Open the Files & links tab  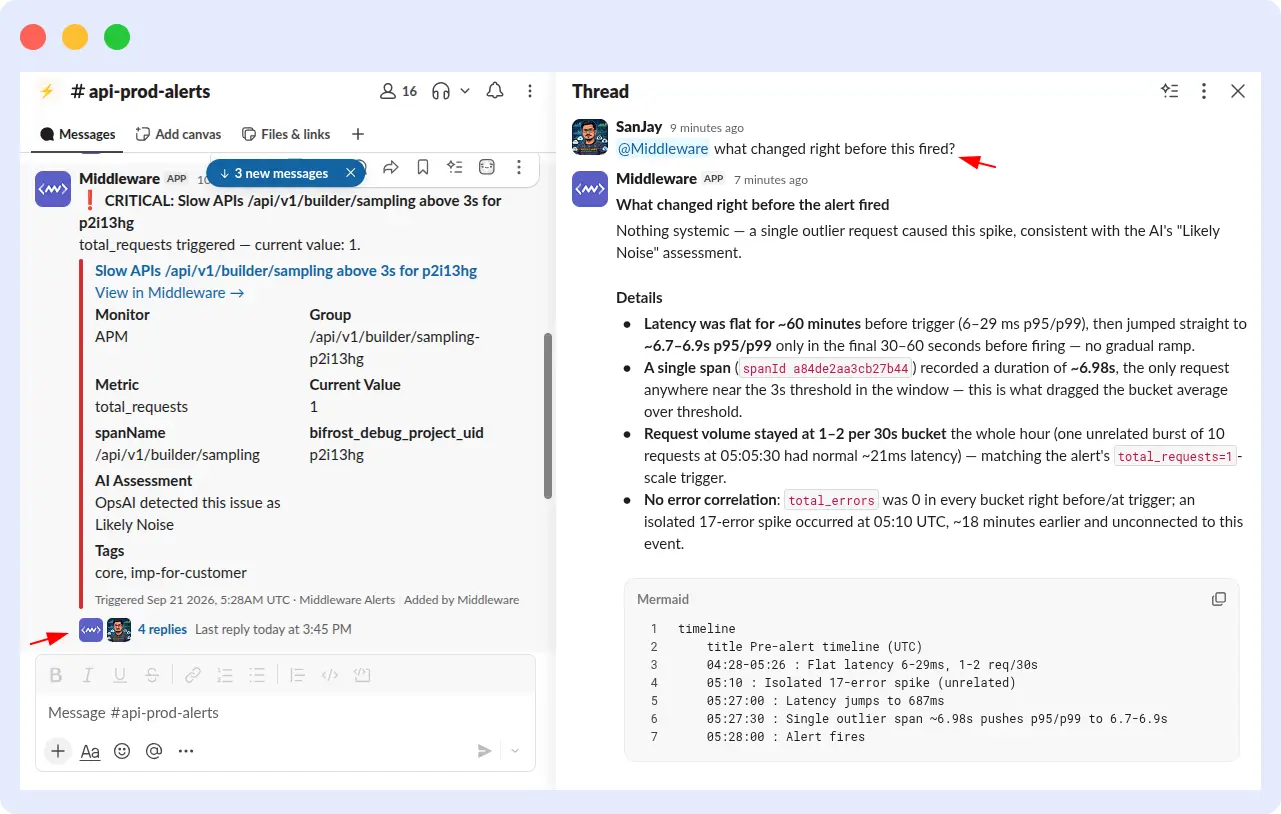click(286, 134)
